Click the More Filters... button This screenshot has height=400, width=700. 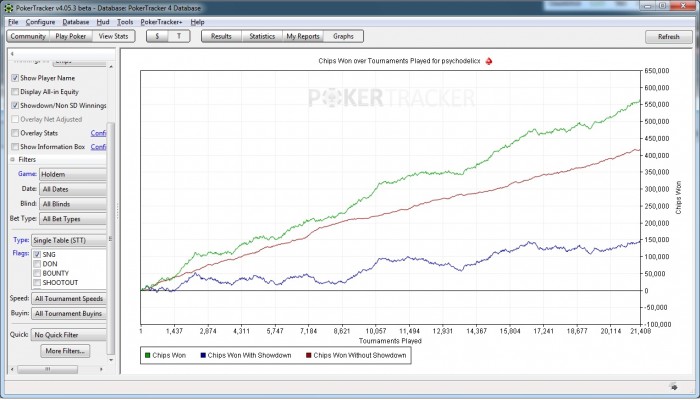click(x=65, y=351)
